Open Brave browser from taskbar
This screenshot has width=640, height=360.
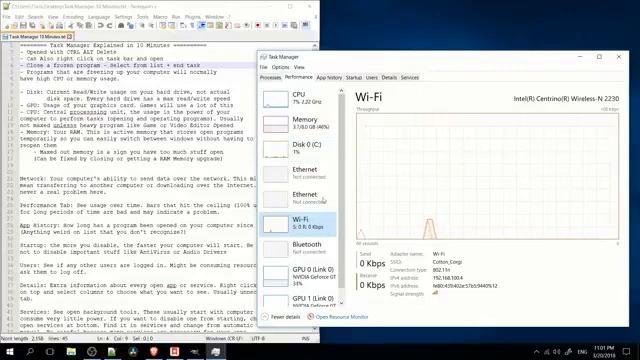[154, 351]
